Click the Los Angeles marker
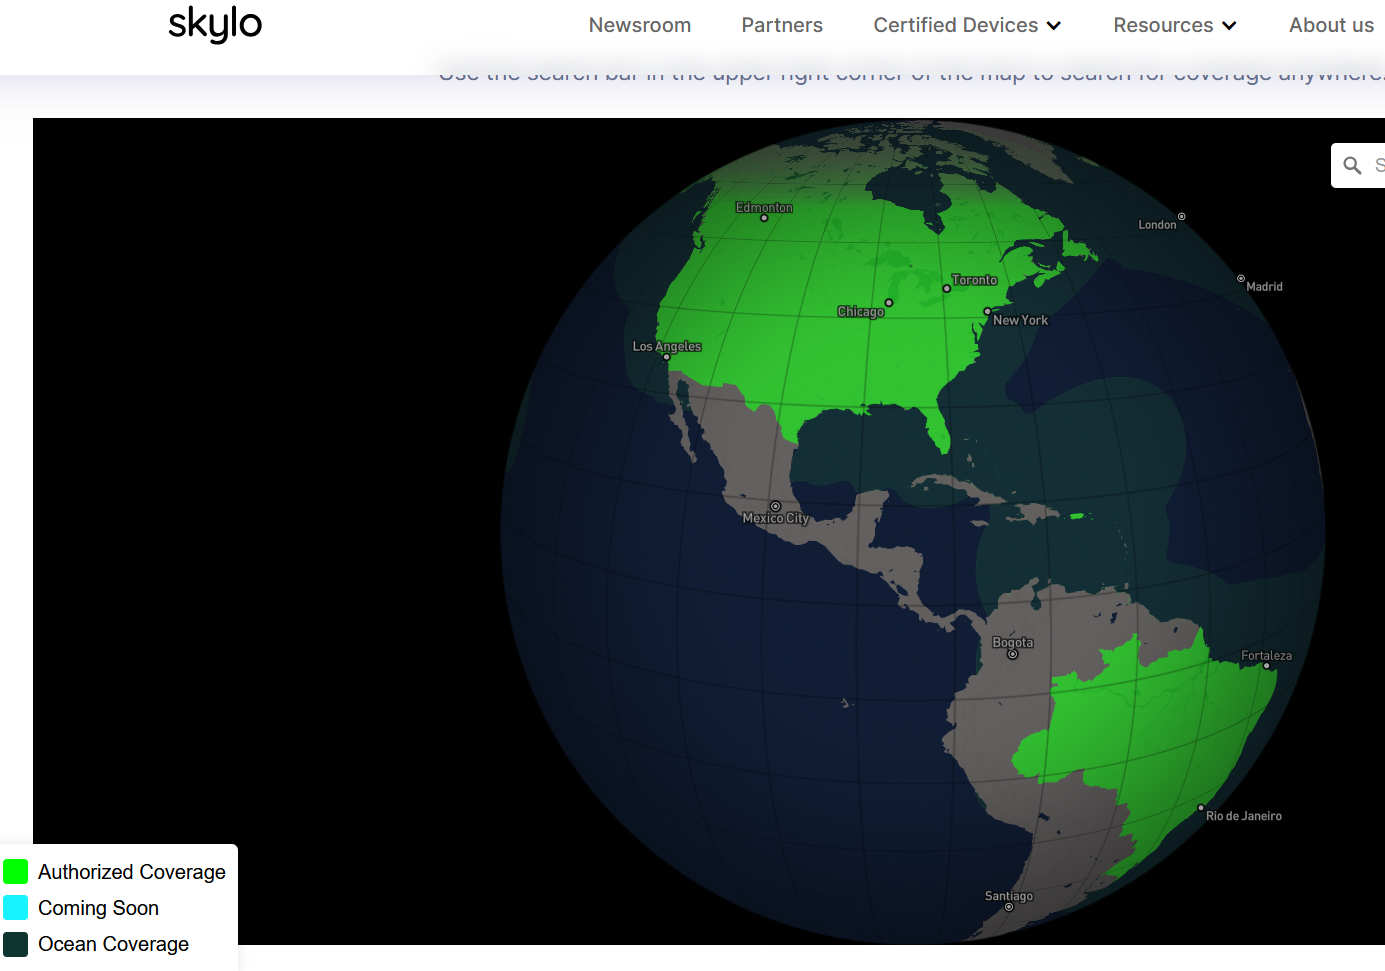Image resolution: width=1385 pixels, height=971 pixels. pyautogui.click(x=667, y=357)
